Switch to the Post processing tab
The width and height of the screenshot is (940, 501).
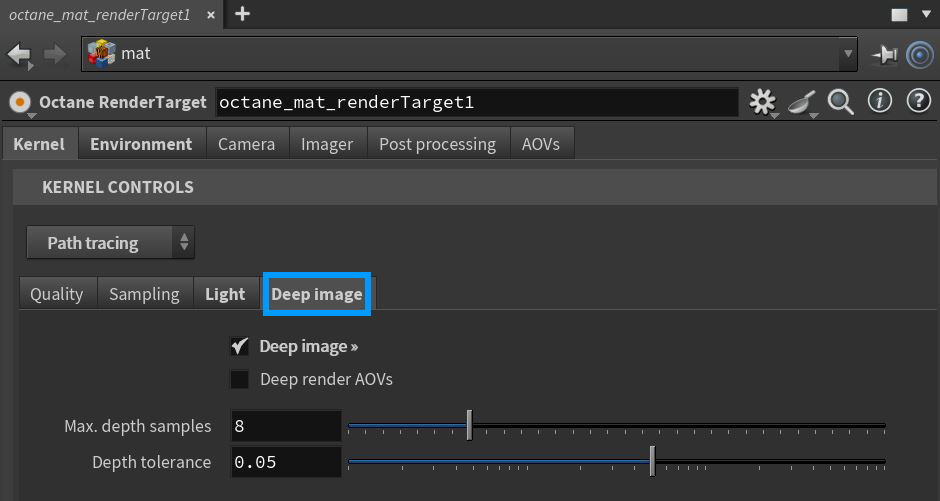pyautogui.click(x=437, y=144)
